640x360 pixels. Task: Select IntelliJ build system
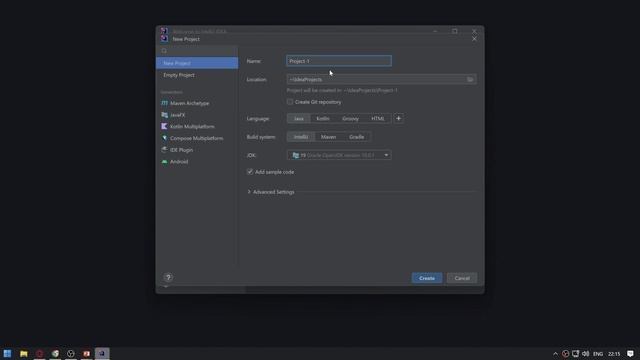pyautogui.click(x=301, y=137)
